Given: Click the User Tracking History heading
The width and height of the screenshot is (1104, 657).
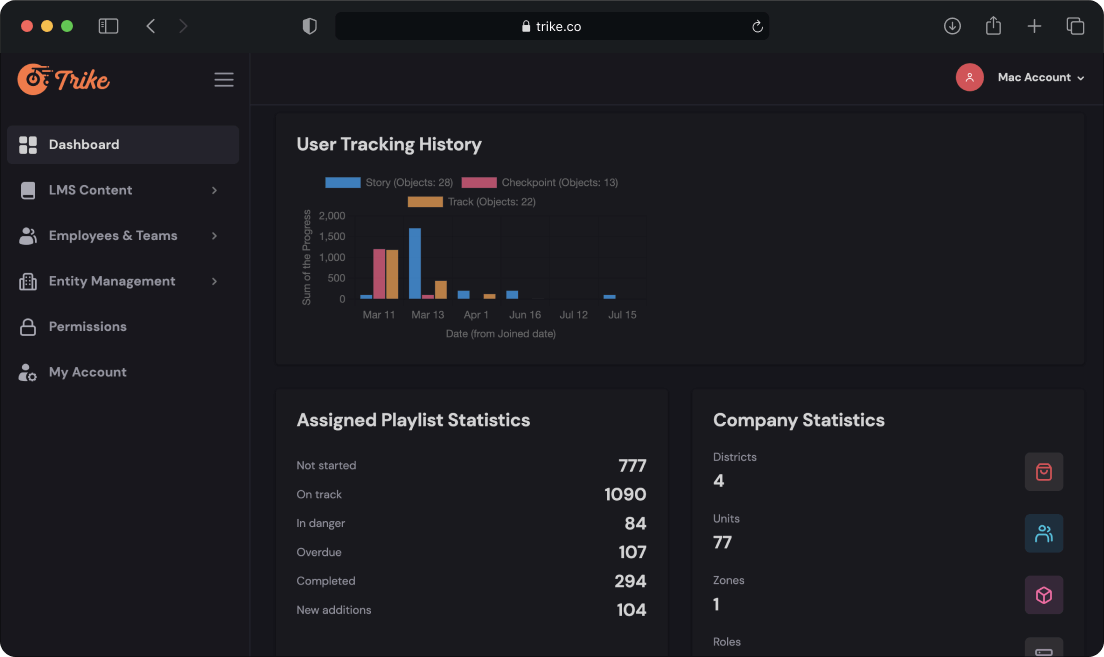Looking at the screenshot, I should point(389,144).
